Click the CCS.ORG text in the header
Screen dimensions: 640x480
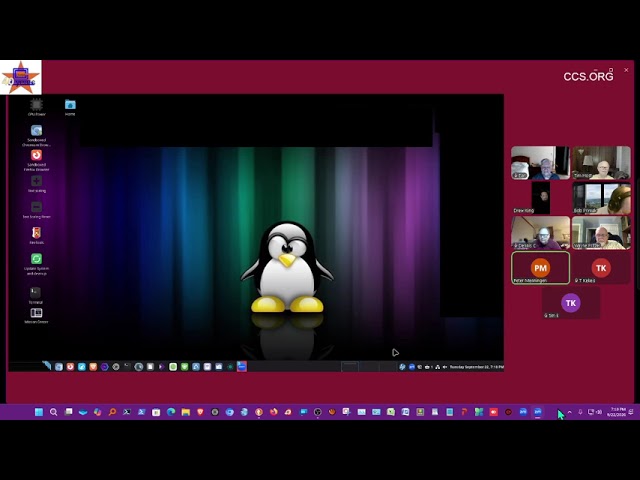(588, 77)
